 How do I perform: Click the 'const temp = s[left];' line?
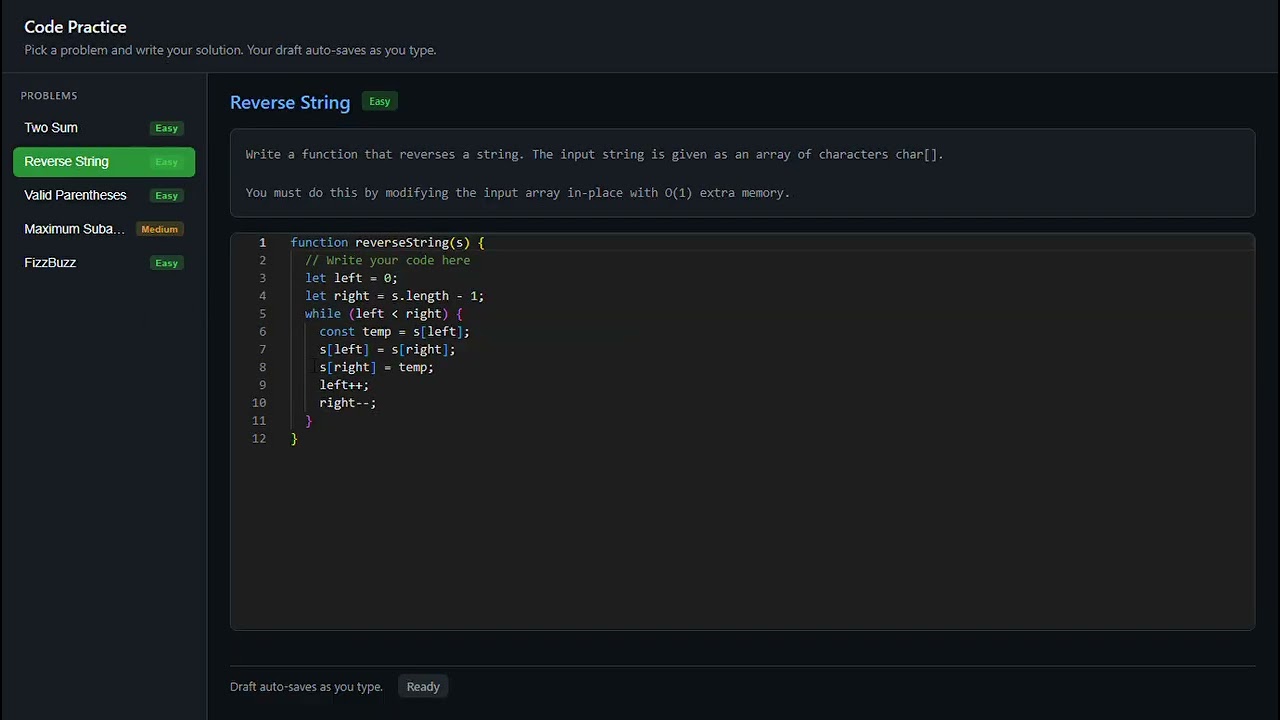[x=394, y=332]
